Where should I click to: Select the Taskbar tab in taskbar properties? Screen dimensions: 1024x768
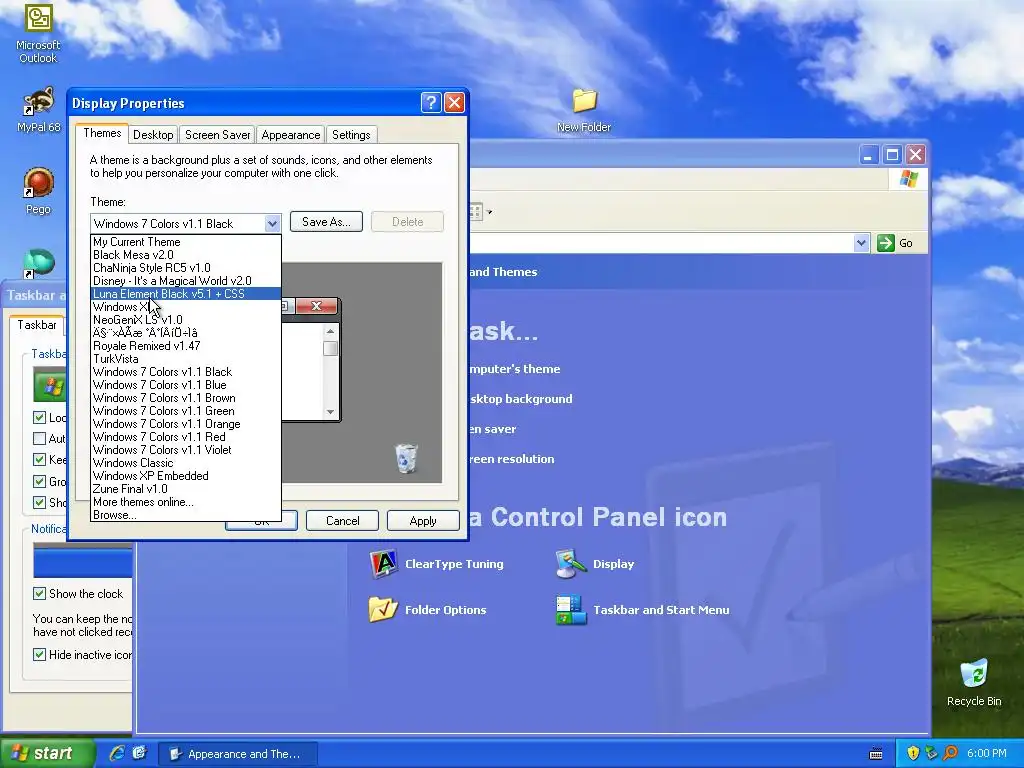tap(37, 325)
